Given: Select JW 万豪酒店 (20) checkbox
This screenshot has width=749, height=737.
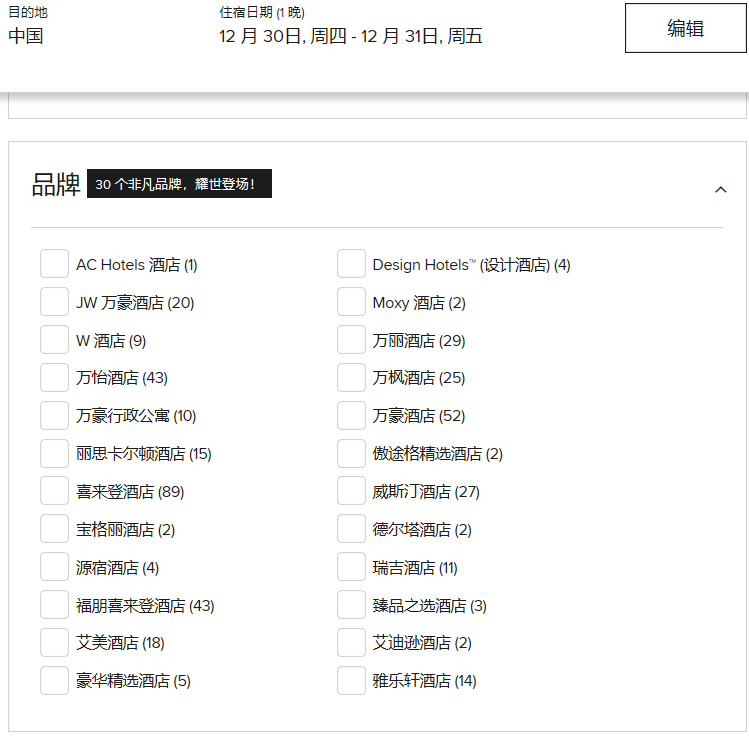Looking at the screenshot, I should (54, 301).
